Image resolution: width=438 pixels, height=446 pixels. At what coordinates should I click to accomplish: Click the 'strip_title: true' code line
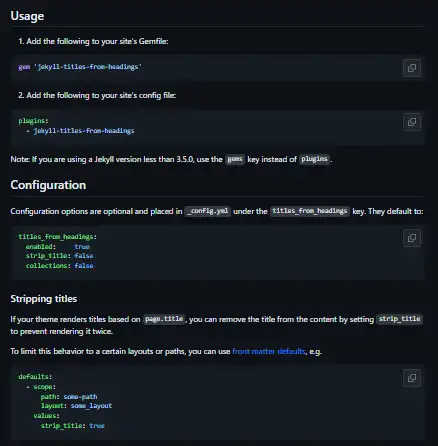pyautogui.click(x=73, y=426)
